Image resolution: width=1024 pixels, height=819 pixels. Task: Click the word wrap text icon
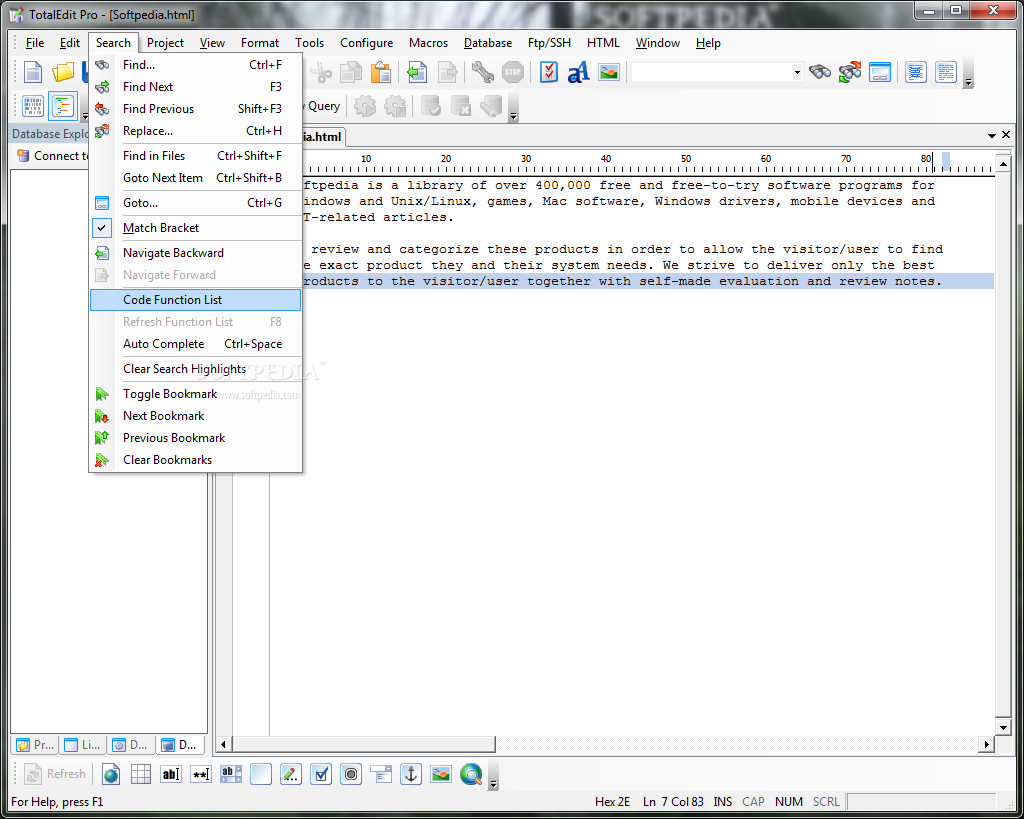tap(946, 72)
